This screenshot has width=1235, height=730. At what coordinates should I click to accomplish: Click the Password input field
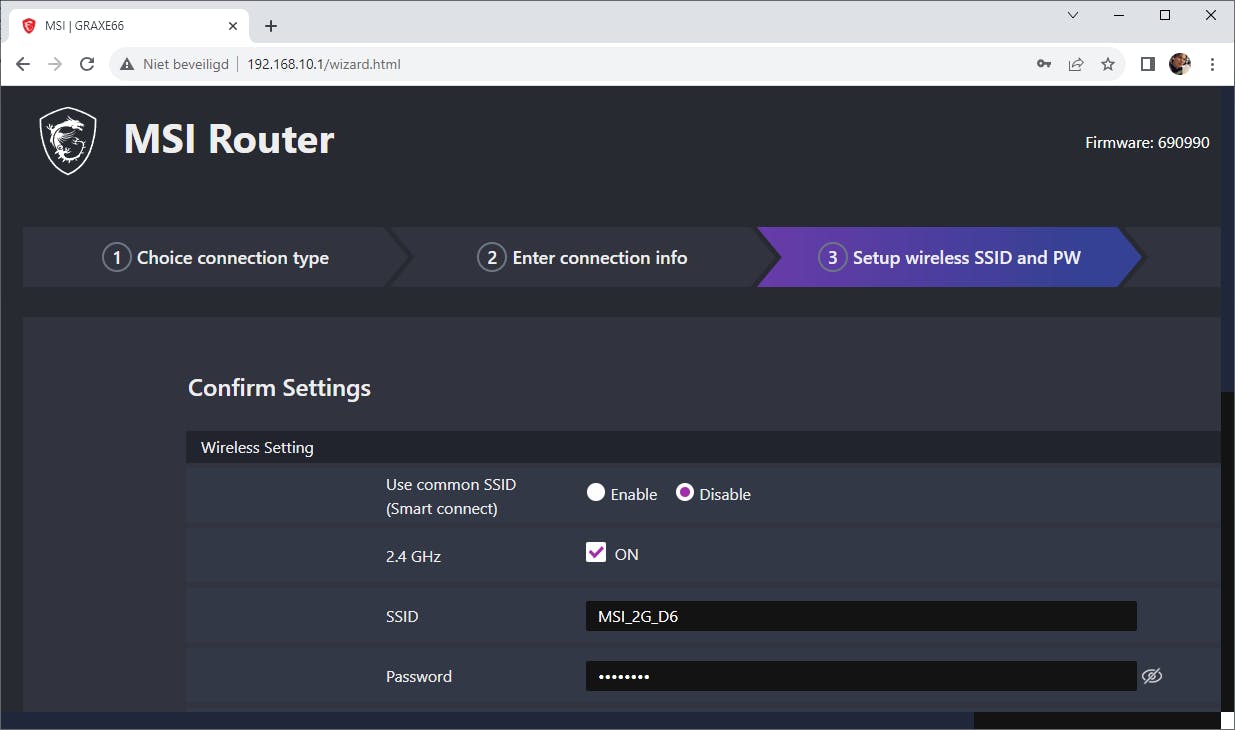point(861,676)
